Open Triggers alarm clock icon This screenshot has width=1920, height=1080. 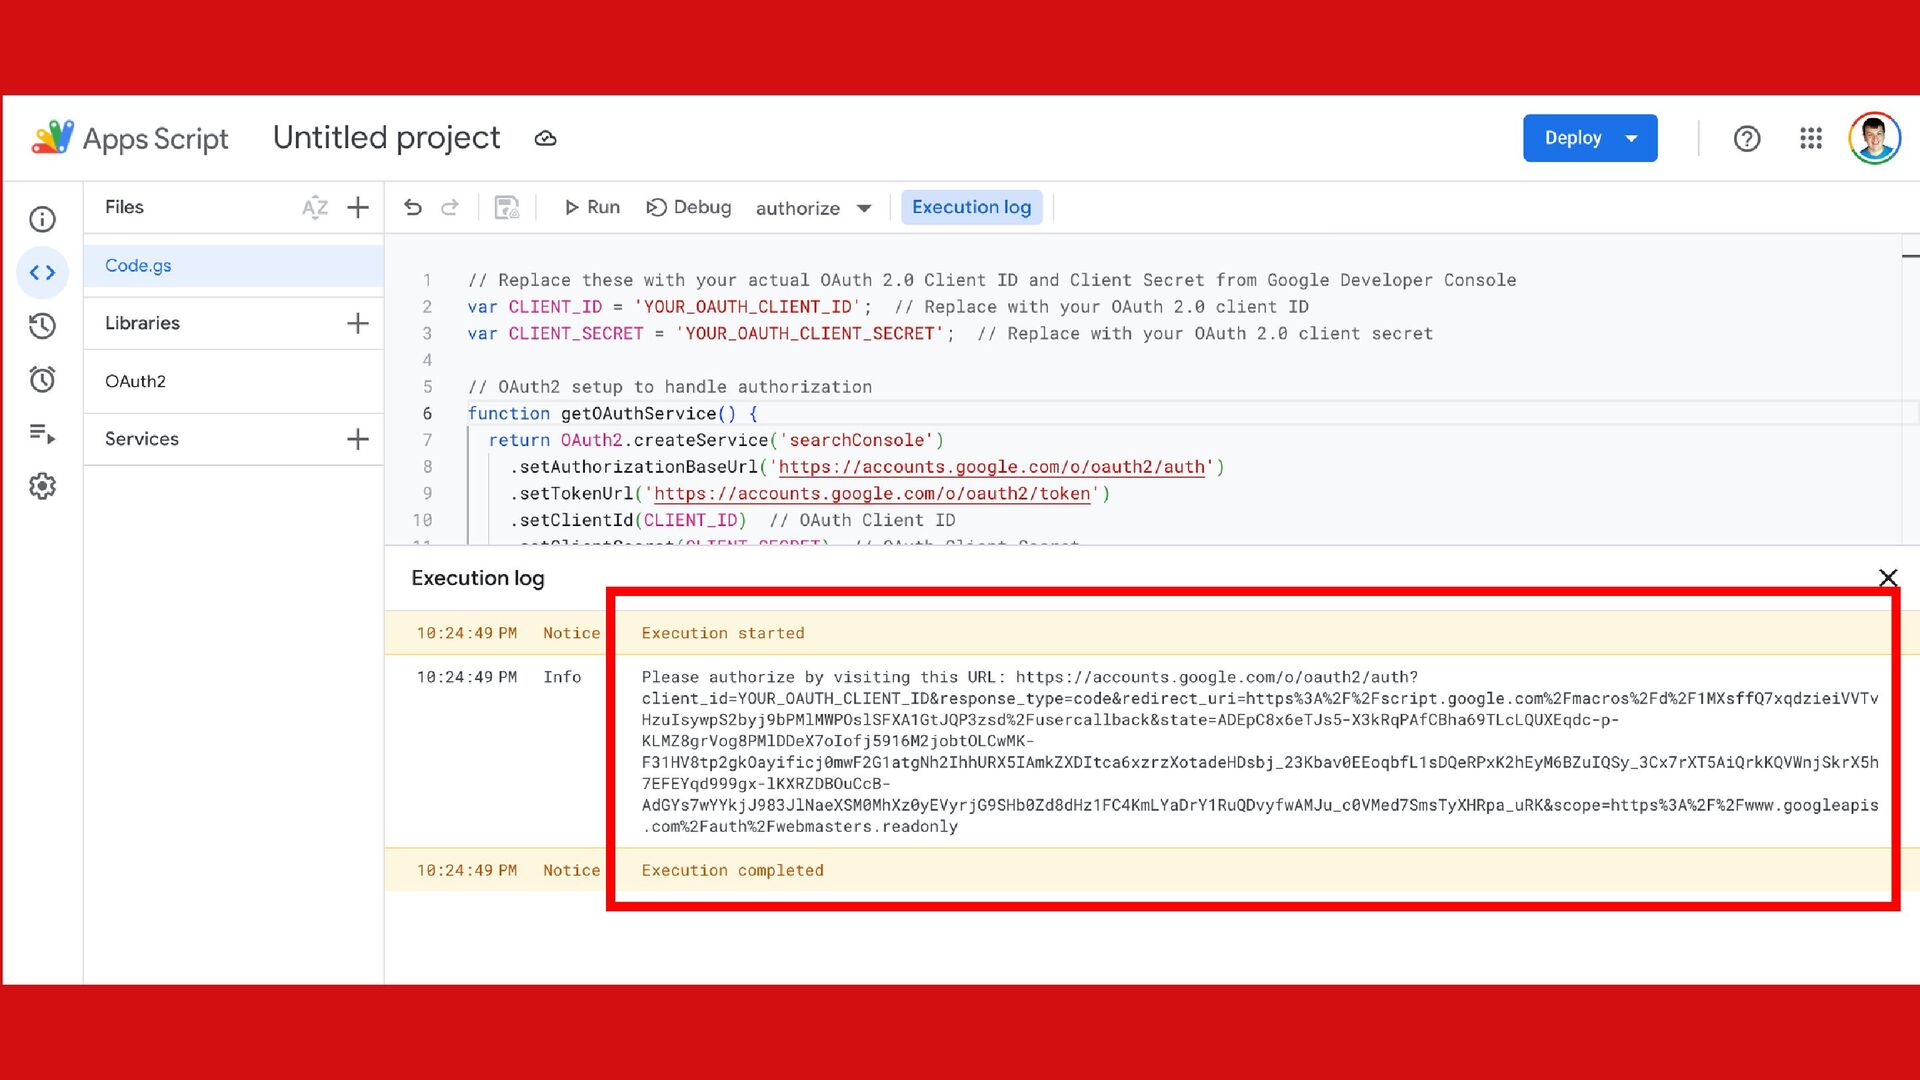(x=42, y=379)
